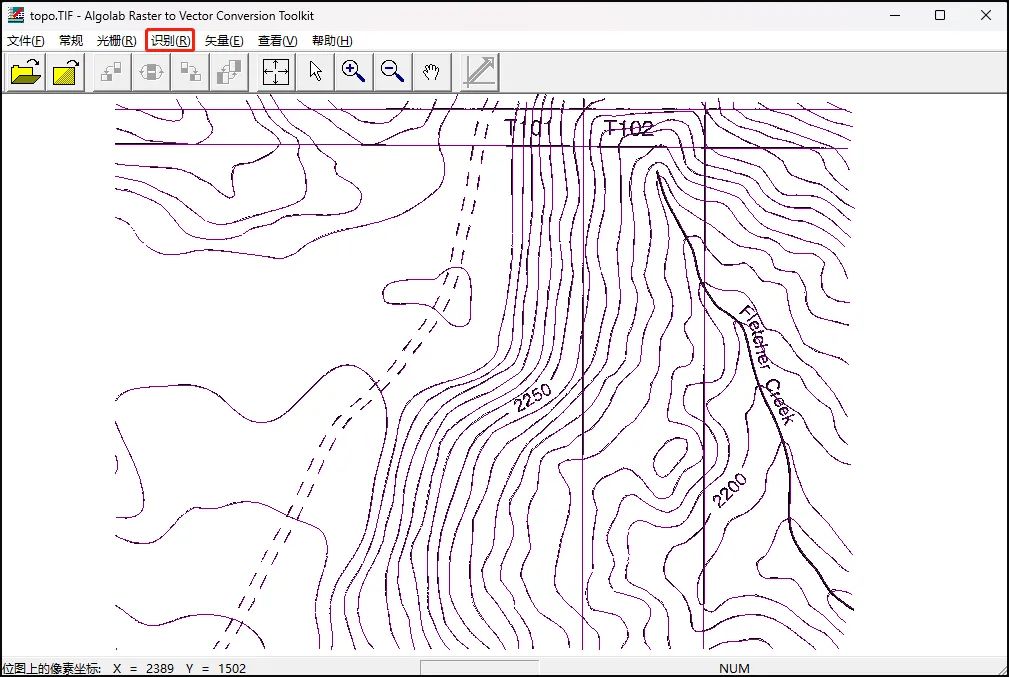Click the NUM indicator in status bar
This screenshot has width=1009, height=677.
point(734,668)
